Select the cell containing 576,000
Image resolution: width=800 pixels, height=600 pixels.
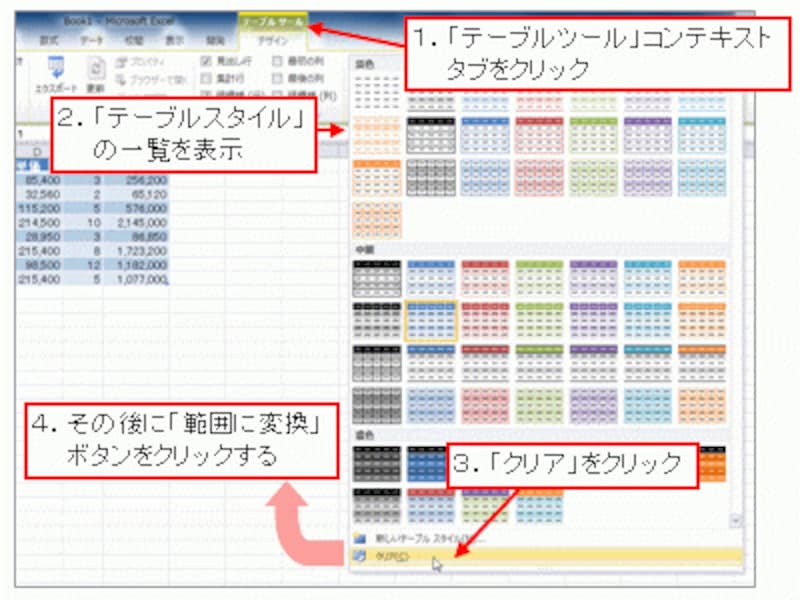(136, 208)
